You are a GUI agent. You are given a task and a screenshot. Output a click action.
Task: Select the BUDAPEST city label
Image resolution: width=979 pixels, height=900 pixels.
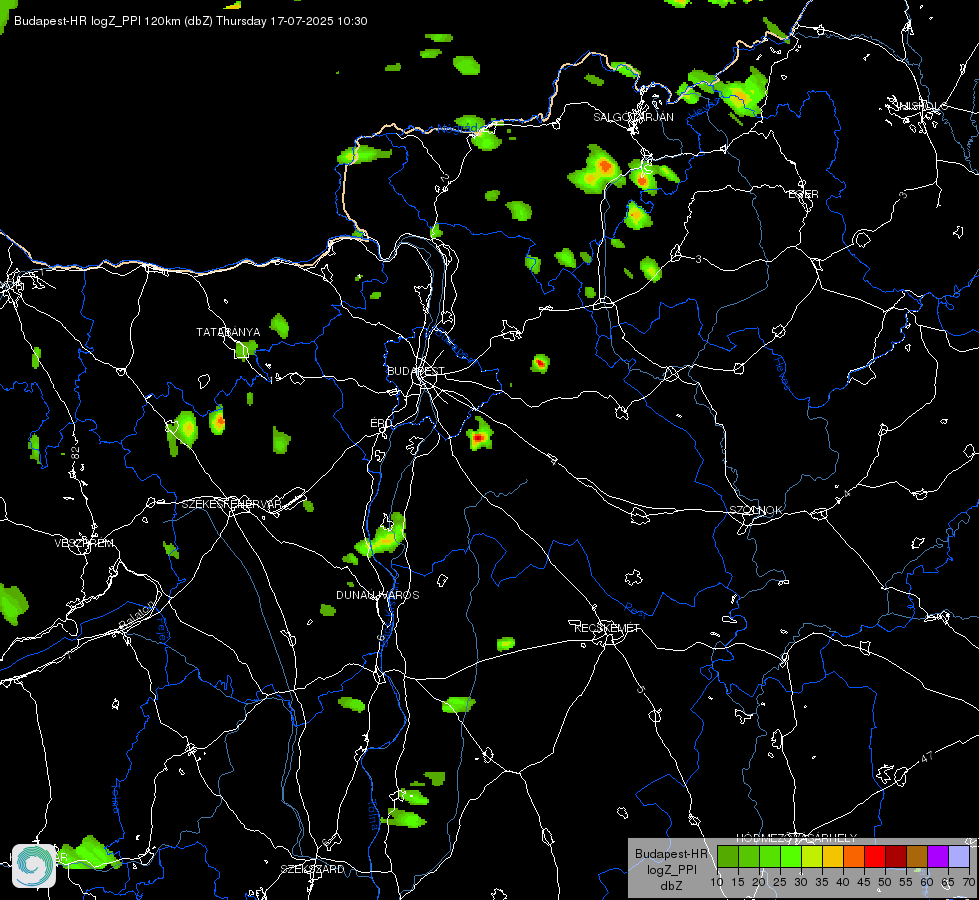[416, 371]
